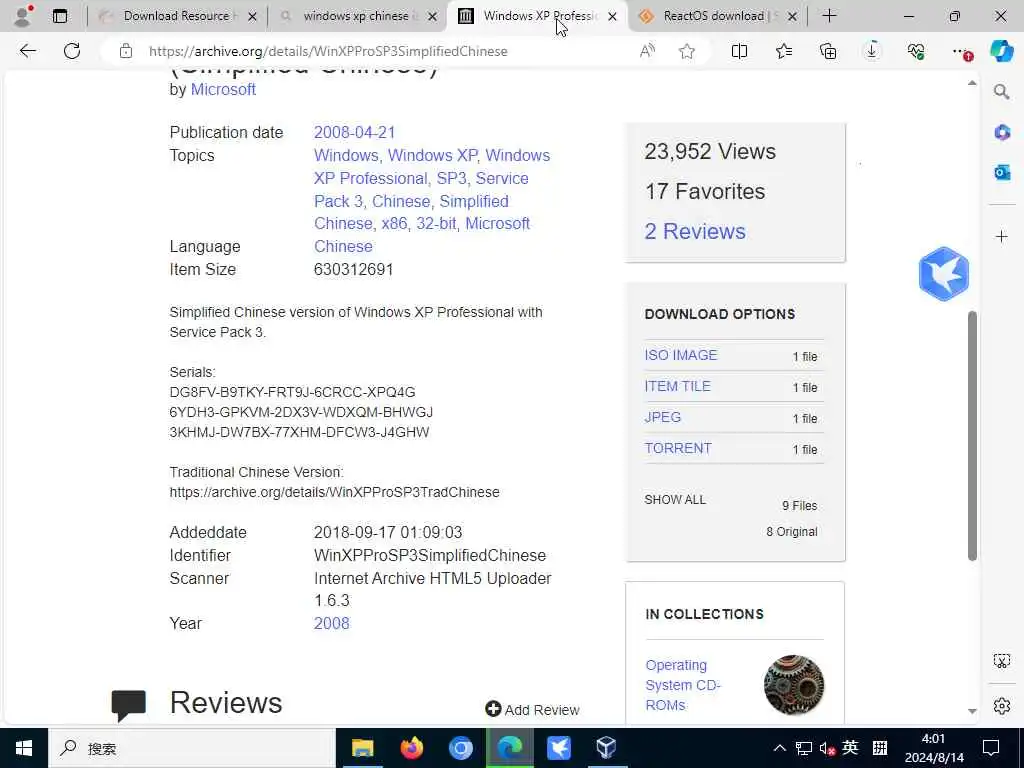Click the archive.org address bar URL
This screenshot has width=1024, height=768.
coord(328,51)
